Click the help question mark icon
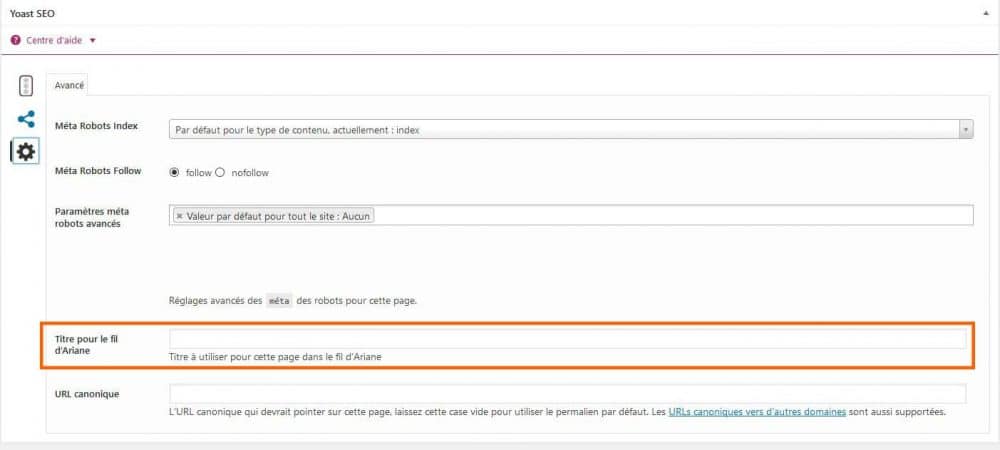The width and height of the screenshot is (1000, 450). [x=15, y=40]
